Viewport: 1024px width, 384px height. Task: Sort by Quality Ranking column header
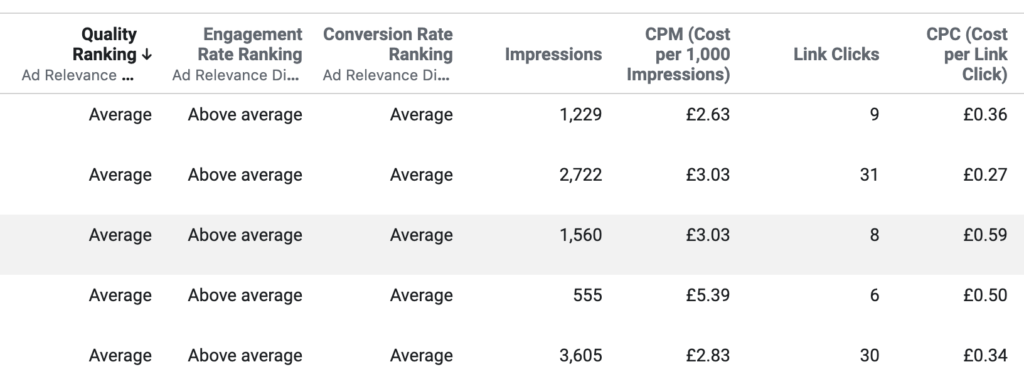click(112, 44)
